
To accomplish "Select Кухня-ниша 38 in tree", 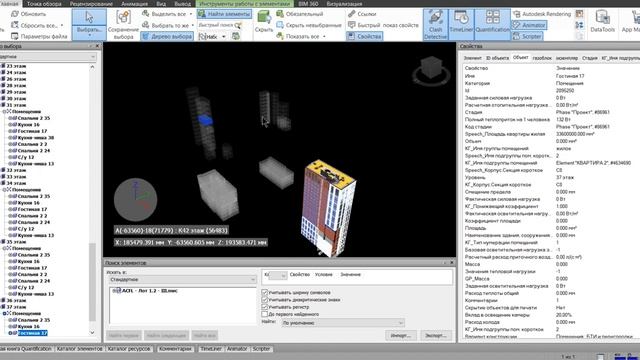I will 36,138.
